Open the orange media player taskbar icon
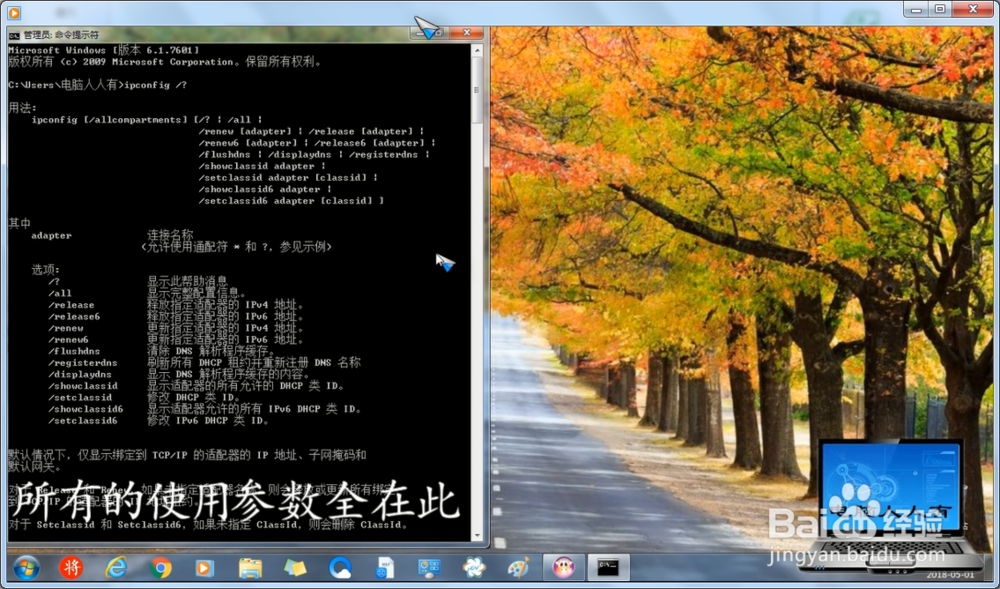Image resolution: width=1000 pixels, height=589 pixels. click(204, 568)
